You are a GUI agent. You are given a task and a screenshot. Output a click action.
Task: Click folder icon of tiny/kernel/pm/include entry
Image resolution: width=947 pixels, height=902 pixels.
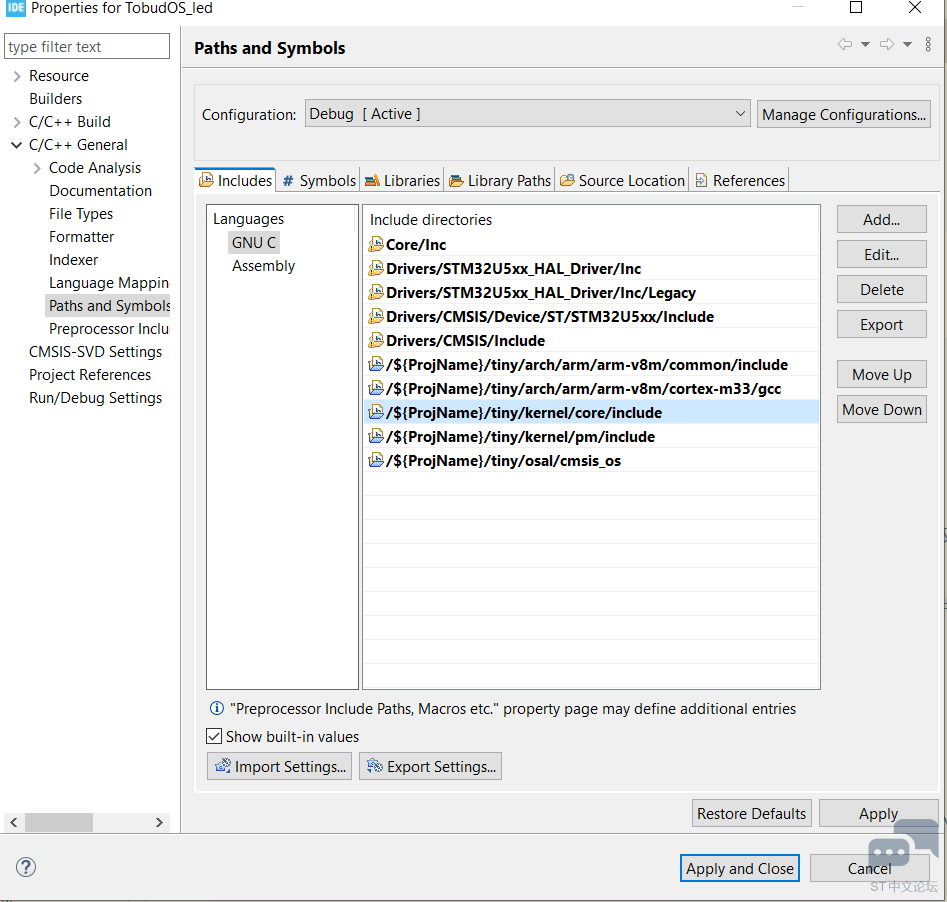(376, 436)
